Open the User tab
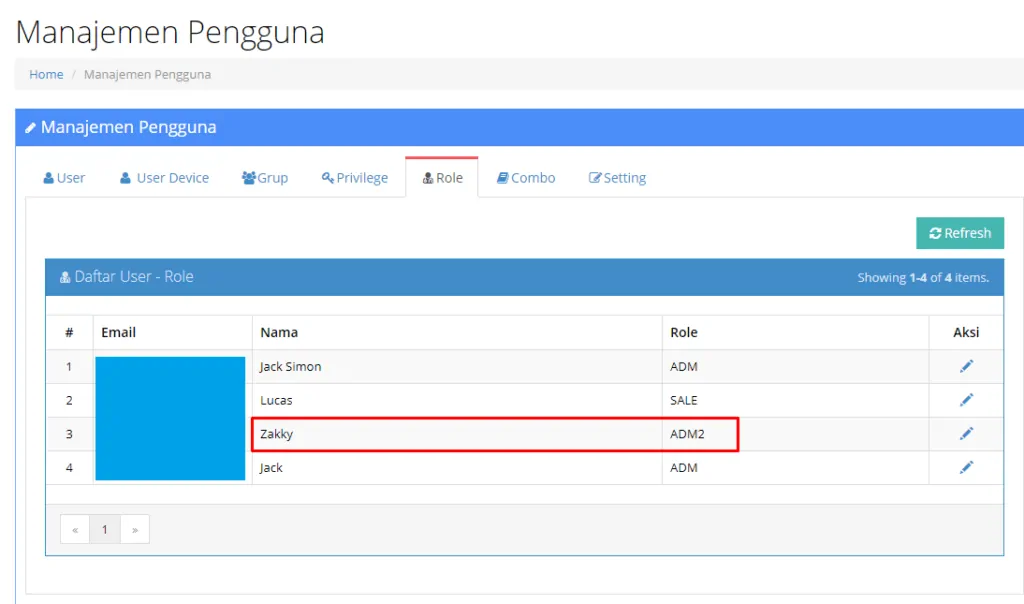Screen dimensions: 1024x604 tap(64, 178)
